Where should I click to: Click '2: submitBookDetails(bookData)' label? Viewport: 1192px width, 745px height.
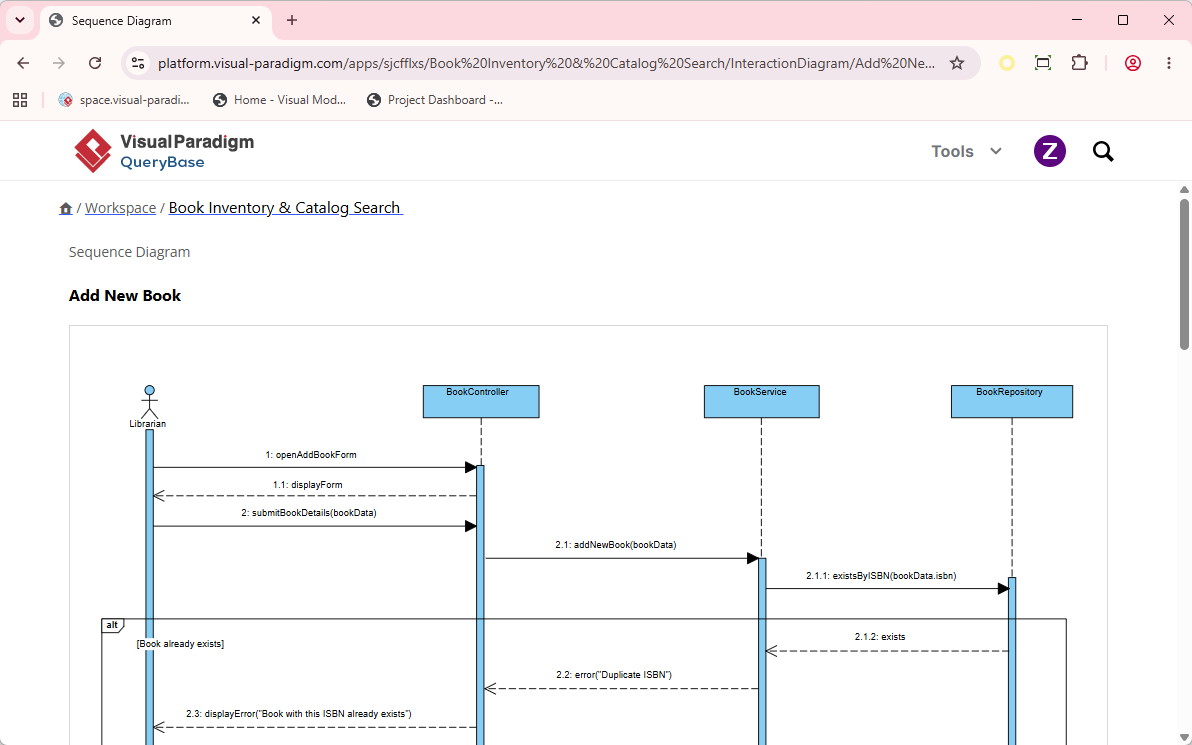pyautogui.click(x=309, y=512)
